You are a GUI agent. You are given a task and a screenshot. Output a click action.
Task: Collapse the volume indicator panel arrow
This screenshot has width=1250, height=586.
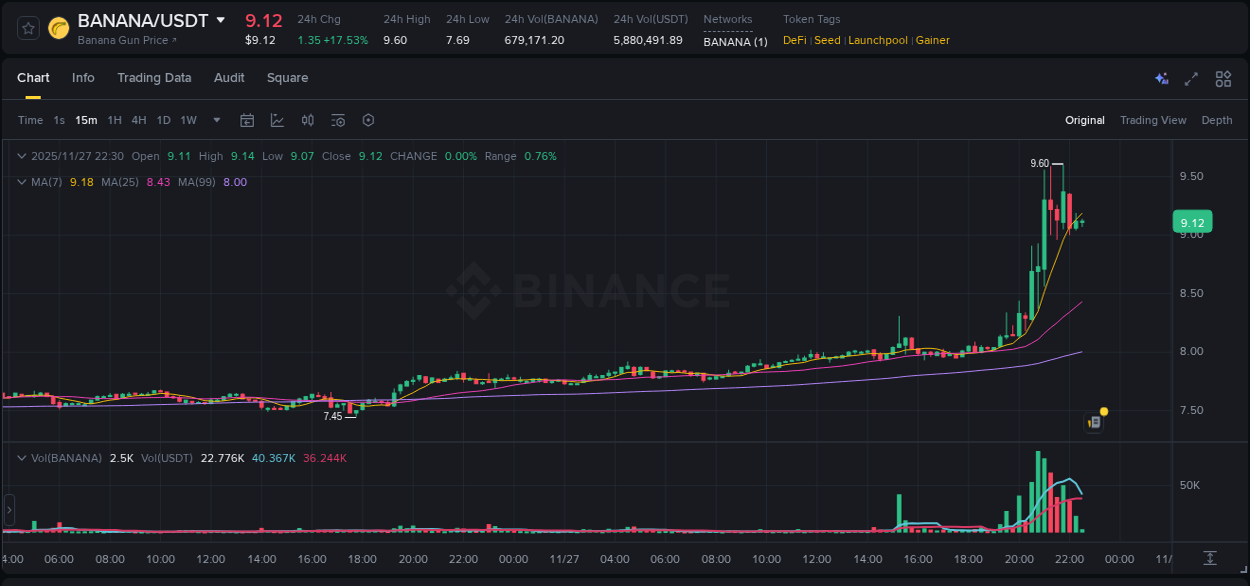21,457
